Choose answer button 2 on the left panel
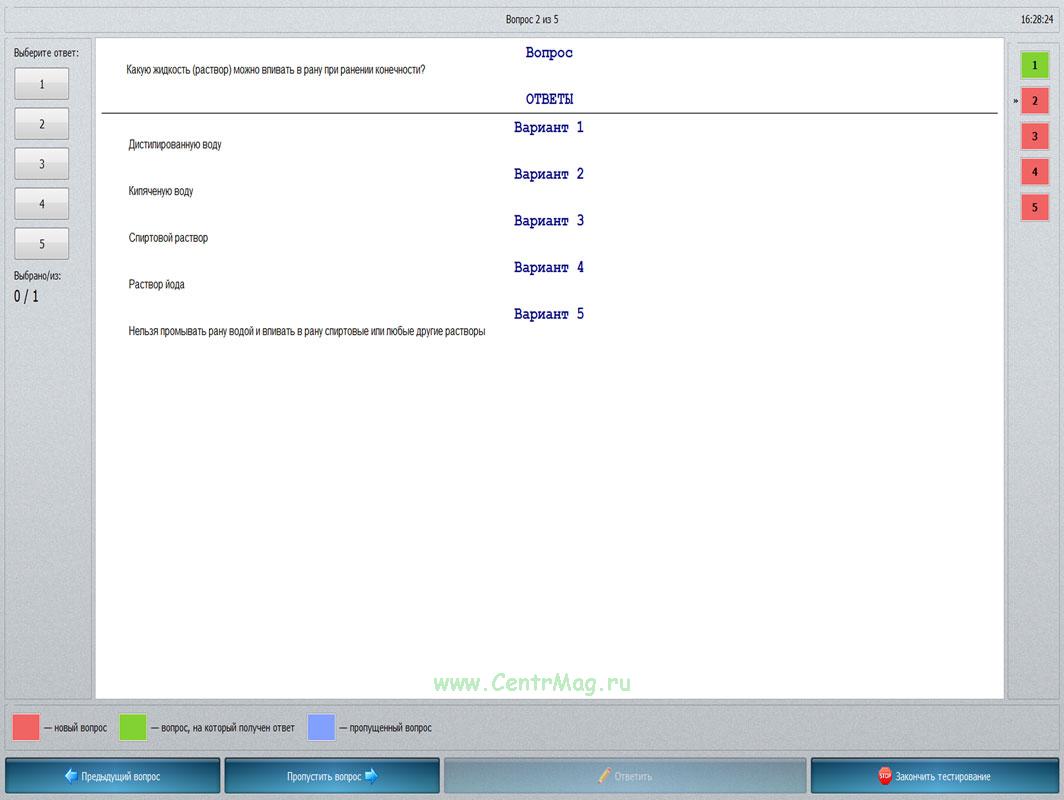 pyautogui.click(x=42, y=124)
